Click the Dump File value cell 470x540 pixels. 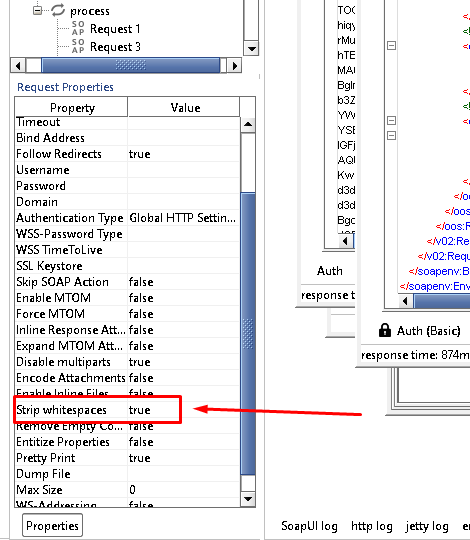tap(183, 474)
